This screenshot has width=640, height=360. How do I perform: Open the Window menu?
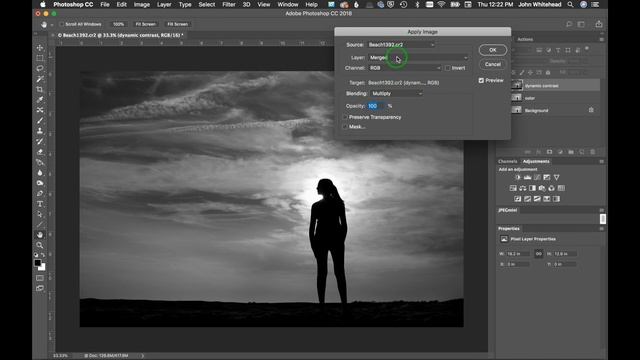point(288,4)
